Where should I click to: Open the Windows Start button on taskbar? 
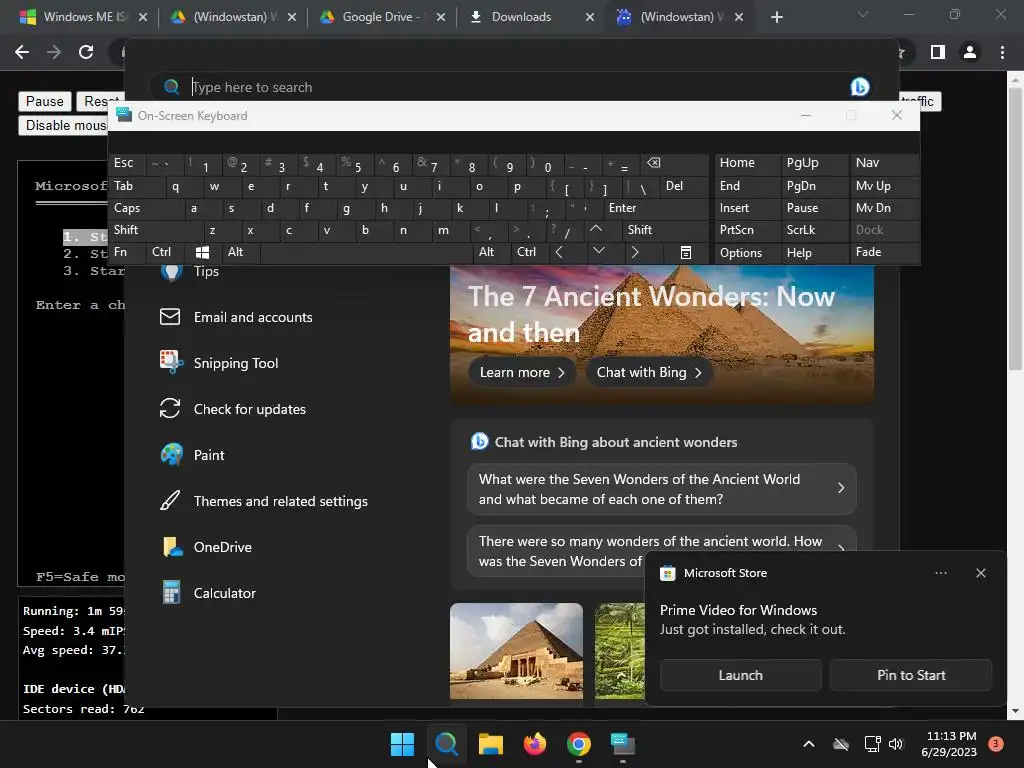[x=402, y=744]
